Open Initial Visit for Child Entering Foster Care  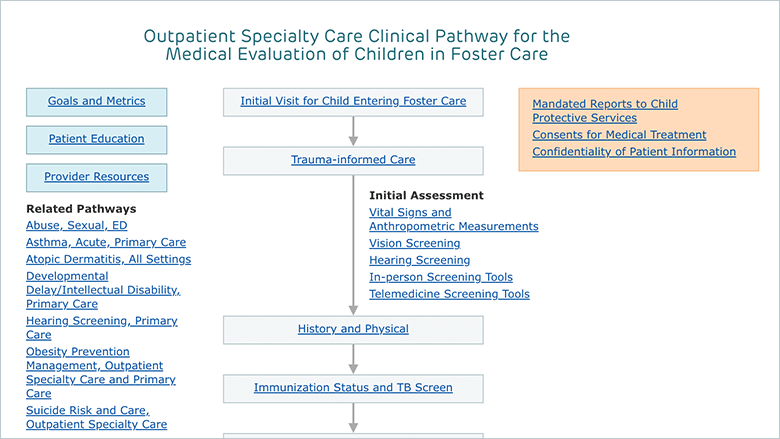point(353,101)
